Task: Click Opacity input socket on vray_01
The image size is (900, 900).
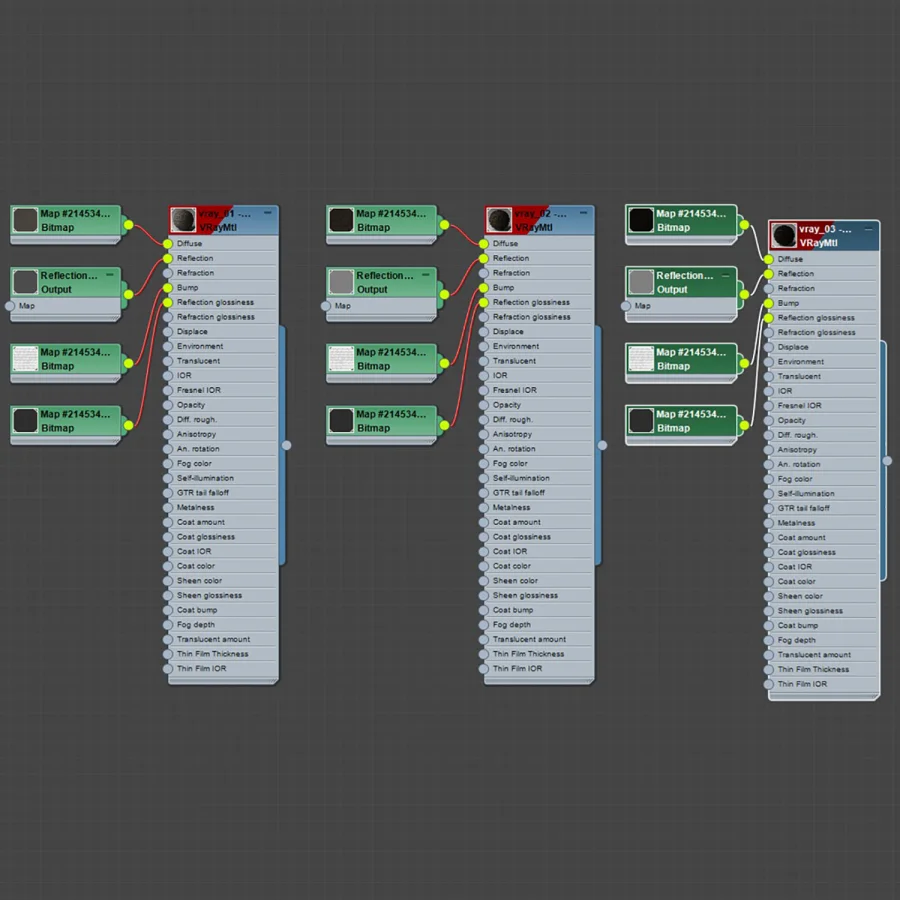Action: (x=168, y=405)
